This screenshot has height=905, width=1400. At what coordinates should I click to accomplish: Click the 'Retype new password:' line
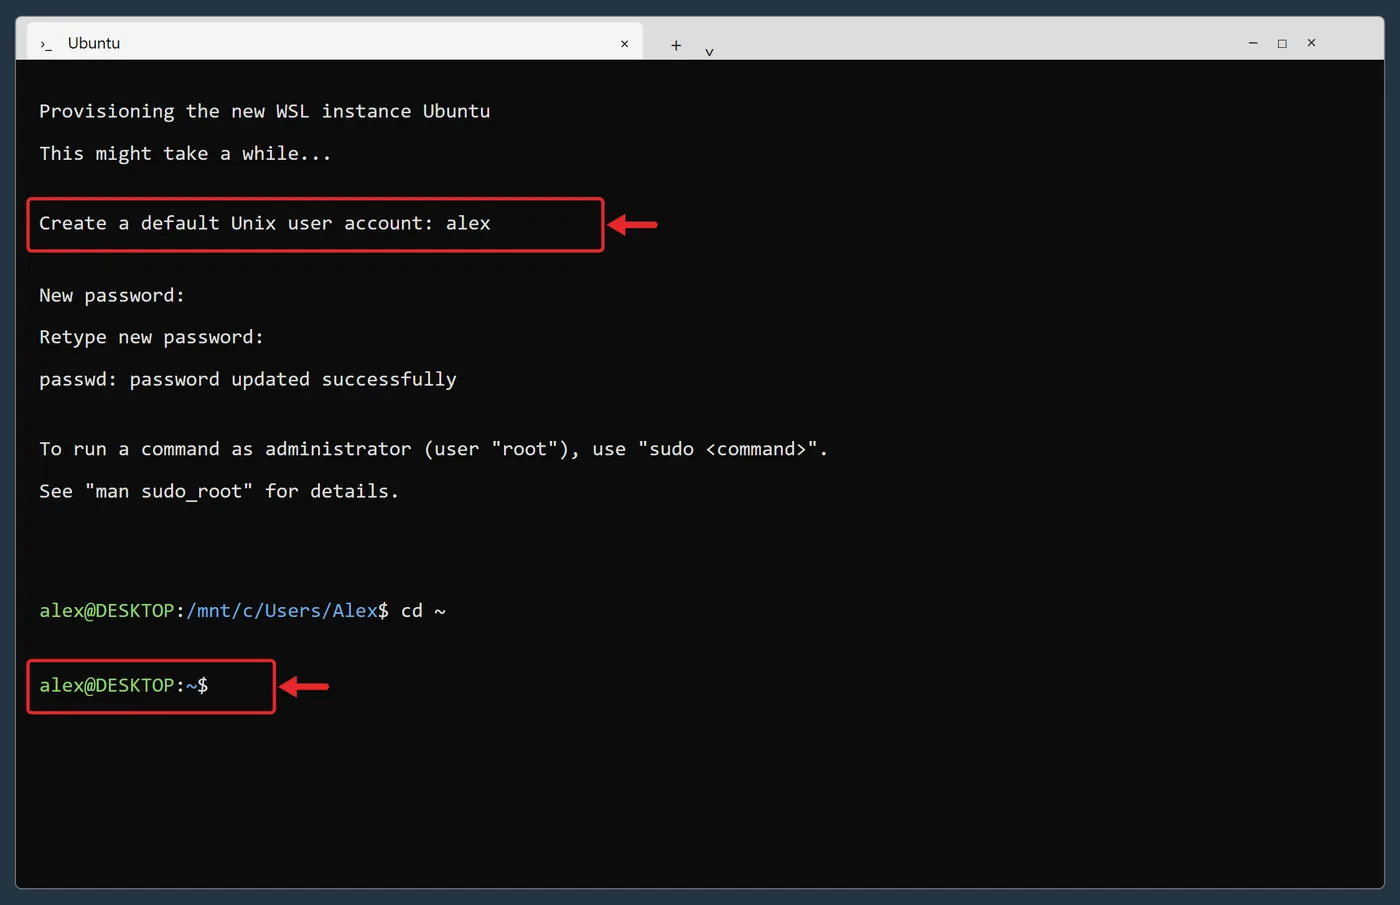[151, 337]
